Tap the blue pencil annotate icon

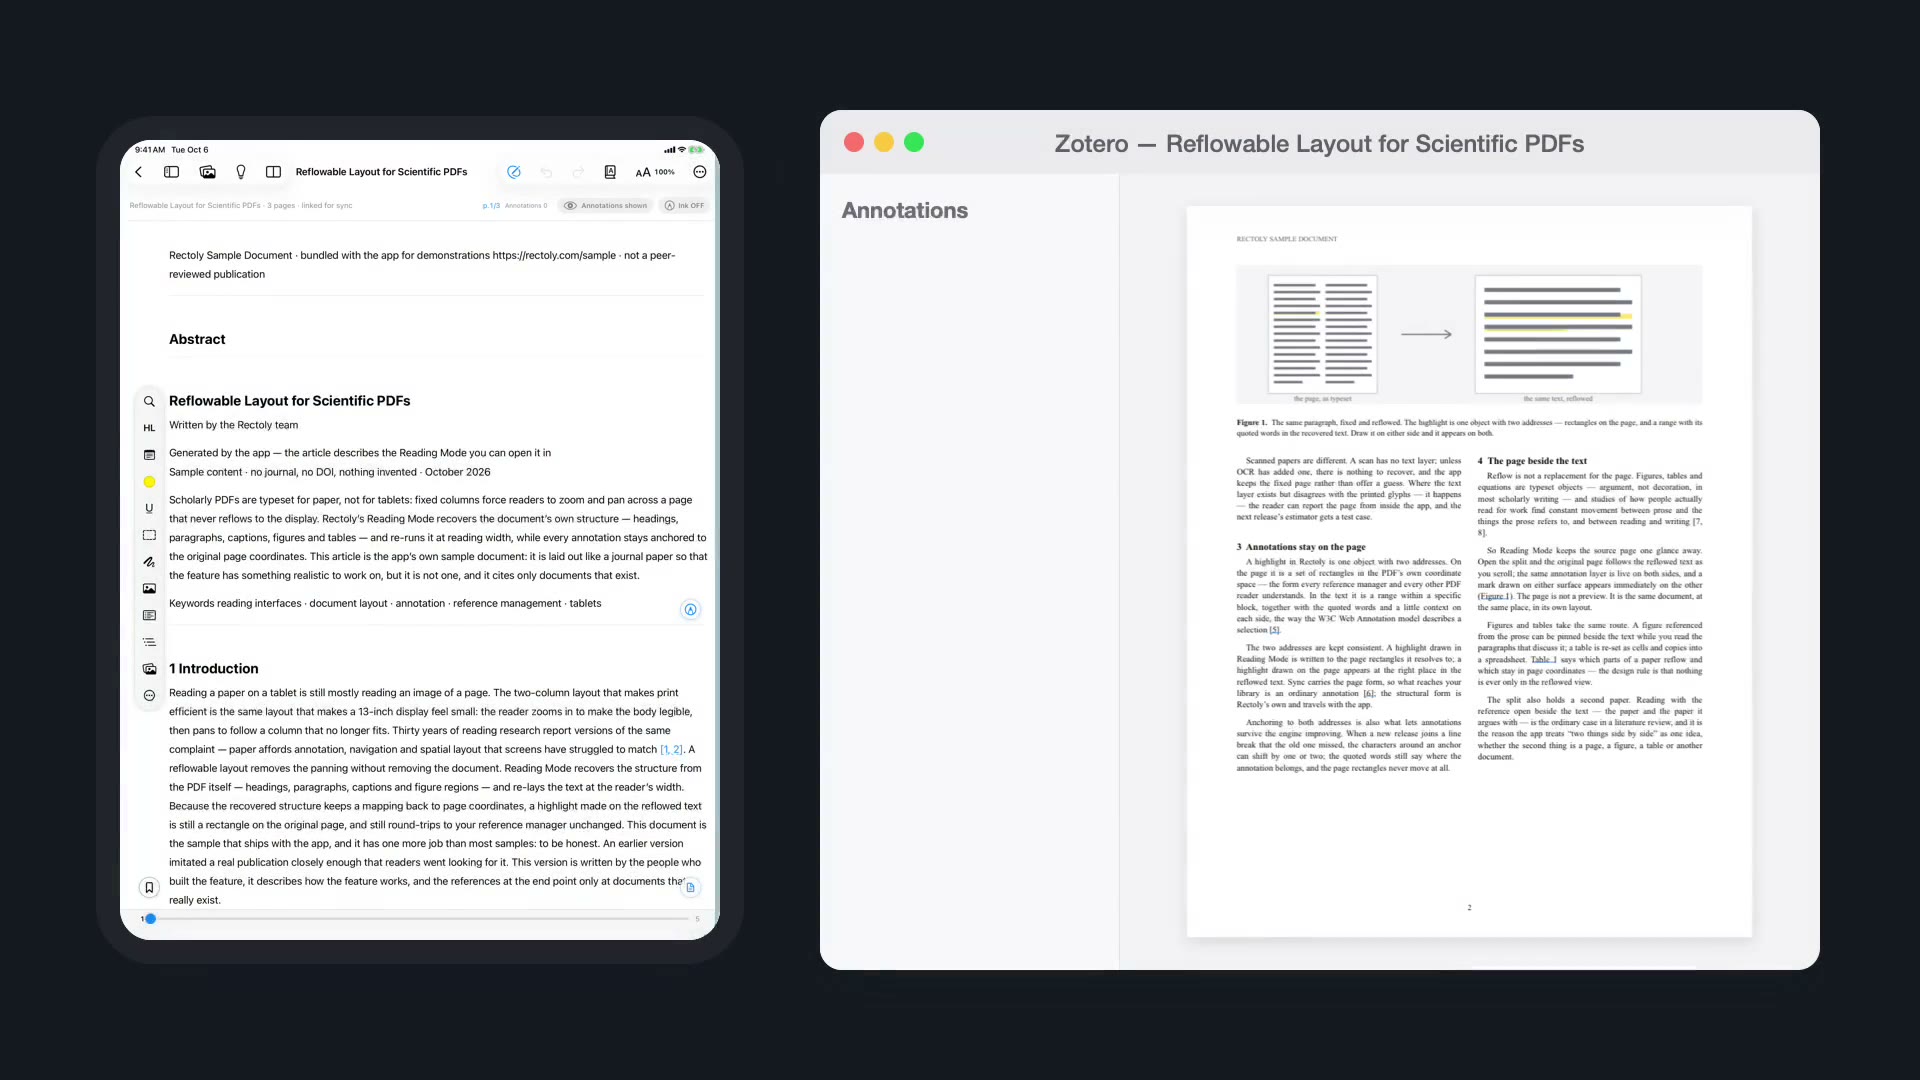pyautogui.click(x=514, y=172)
